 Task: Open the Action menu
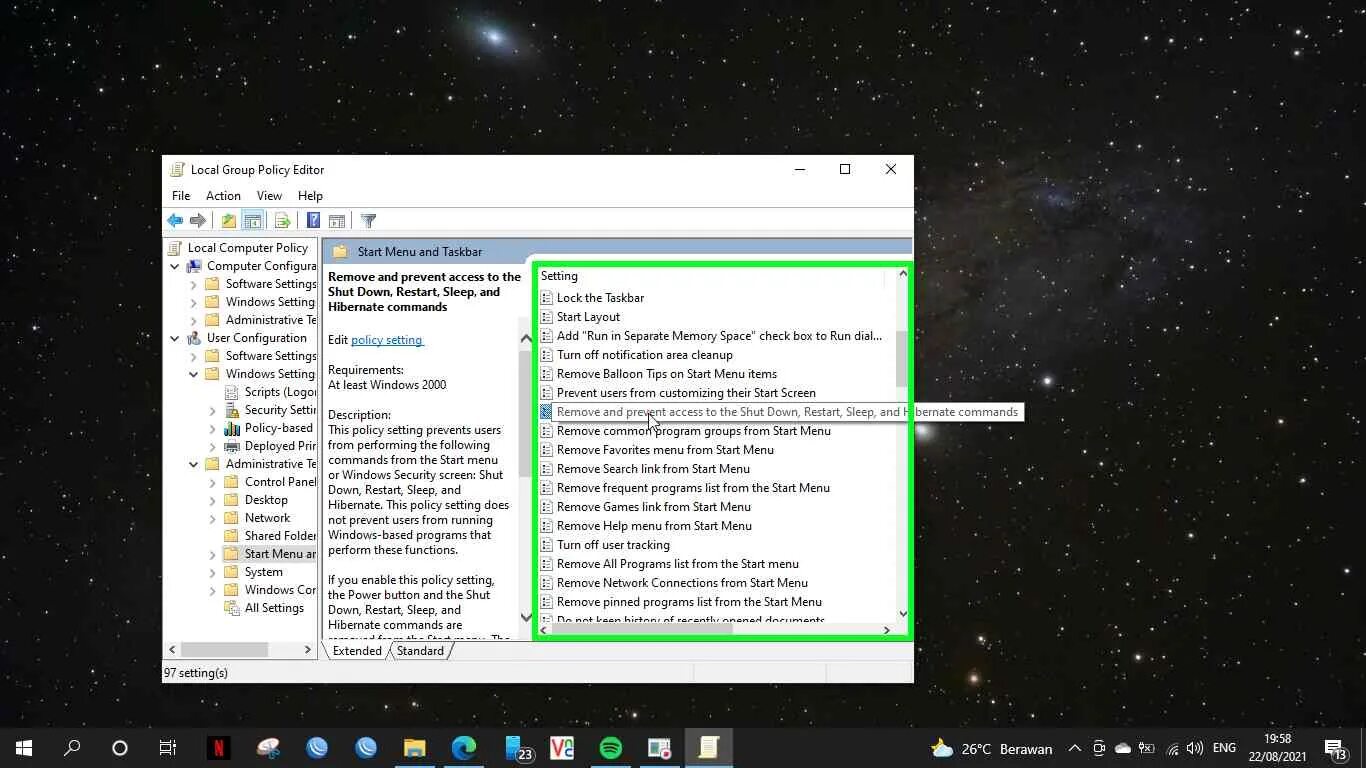[x=223, y=196]
